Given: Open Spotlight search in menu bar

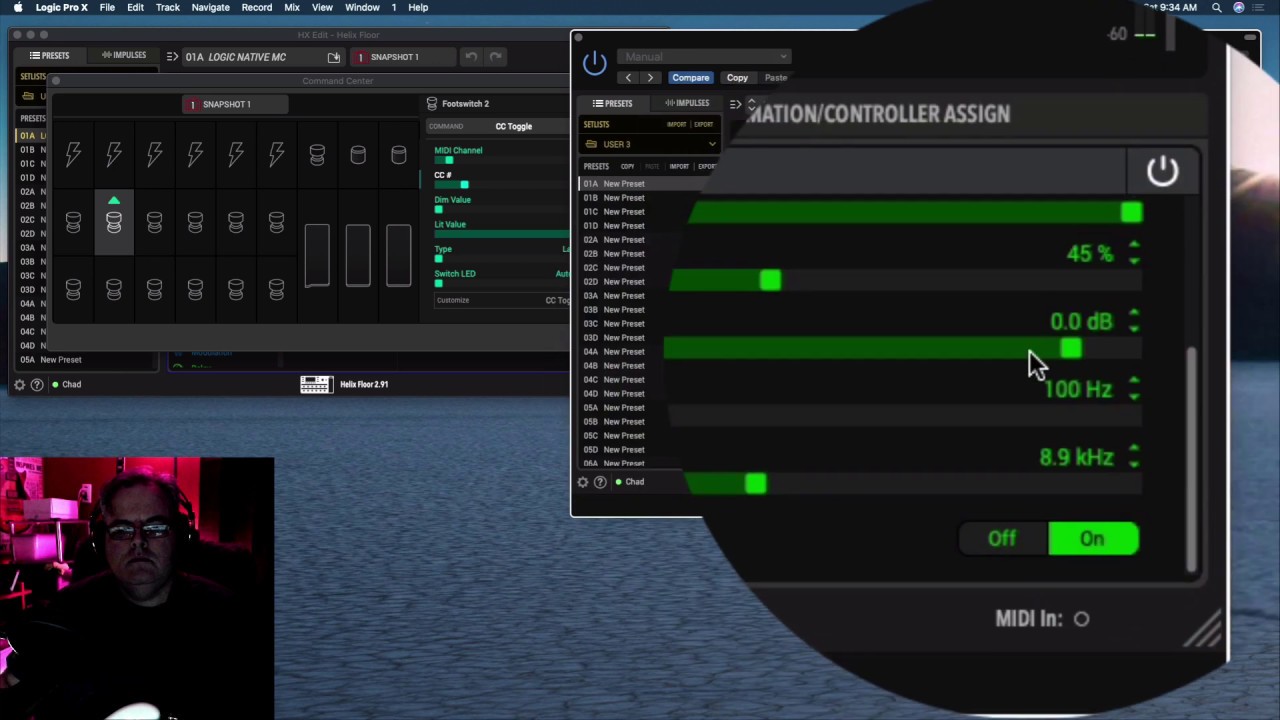Looking at the screenshot, I should tap(1217, 7).
